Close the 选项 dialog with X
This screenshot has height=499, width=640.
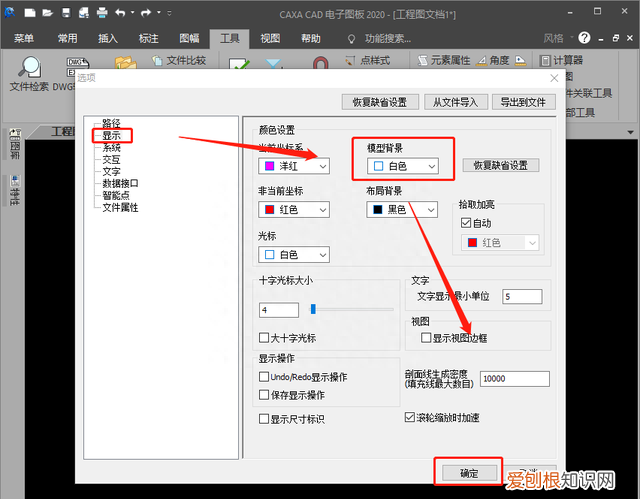pyautogui.click(x=554, y=78)
